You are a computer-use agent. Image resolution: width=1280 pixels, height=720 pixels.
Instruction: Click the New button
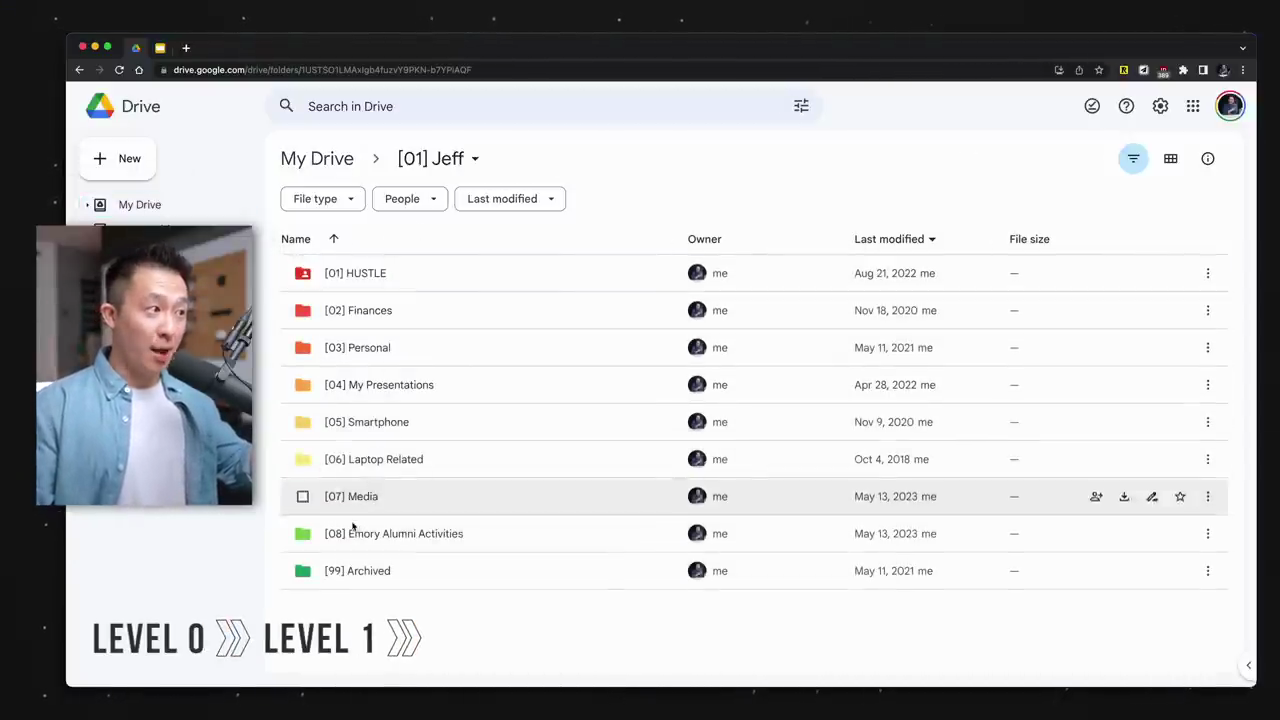(117, 159)
